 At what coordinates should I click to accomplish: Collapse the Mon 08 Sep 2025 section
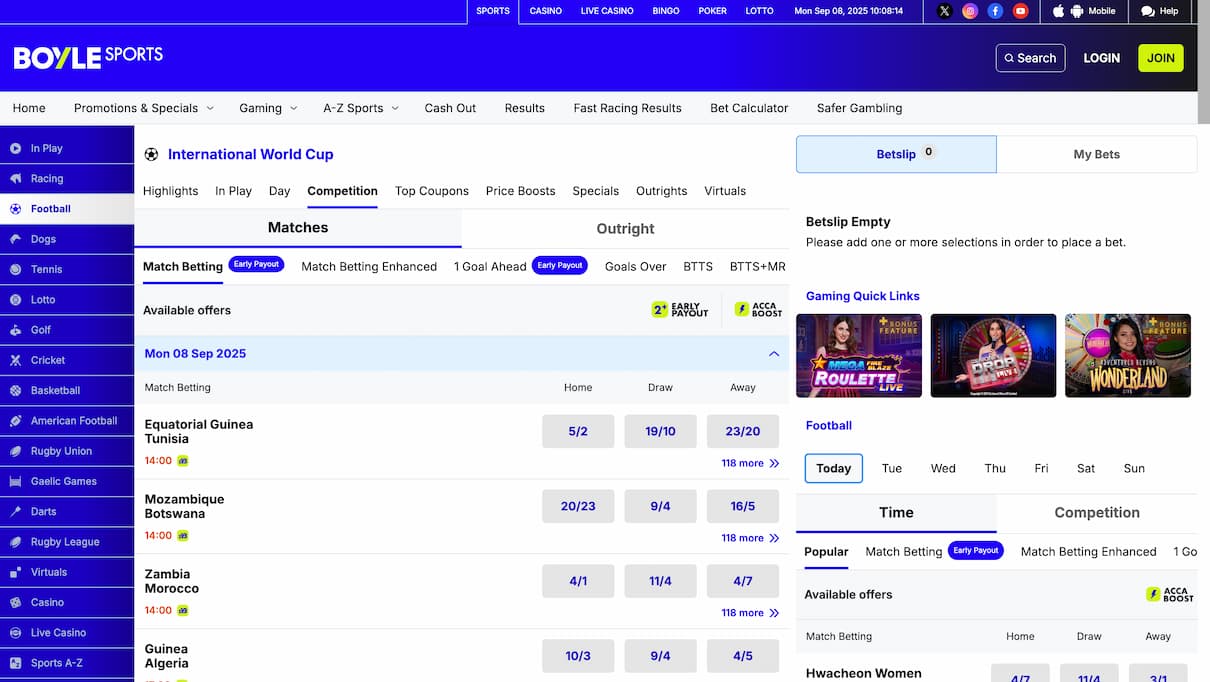[773, 354]
